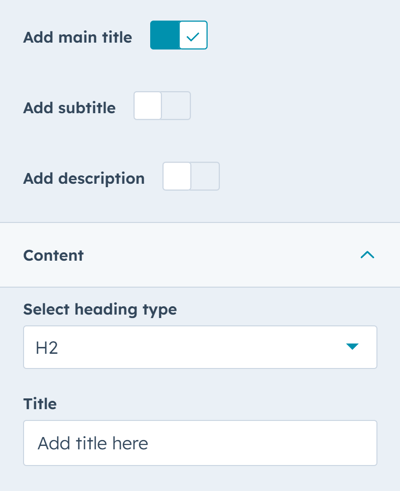Click the 'Content' heading text
The image size is (400, 491).
[53, 256]
